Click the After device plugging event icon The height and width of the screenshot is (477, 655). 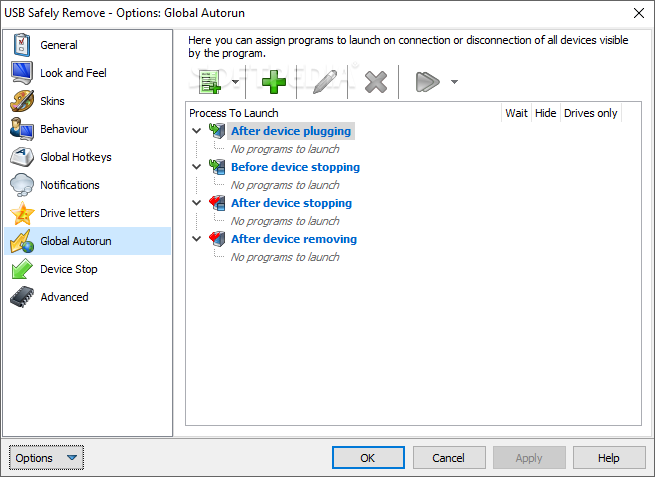217,131
